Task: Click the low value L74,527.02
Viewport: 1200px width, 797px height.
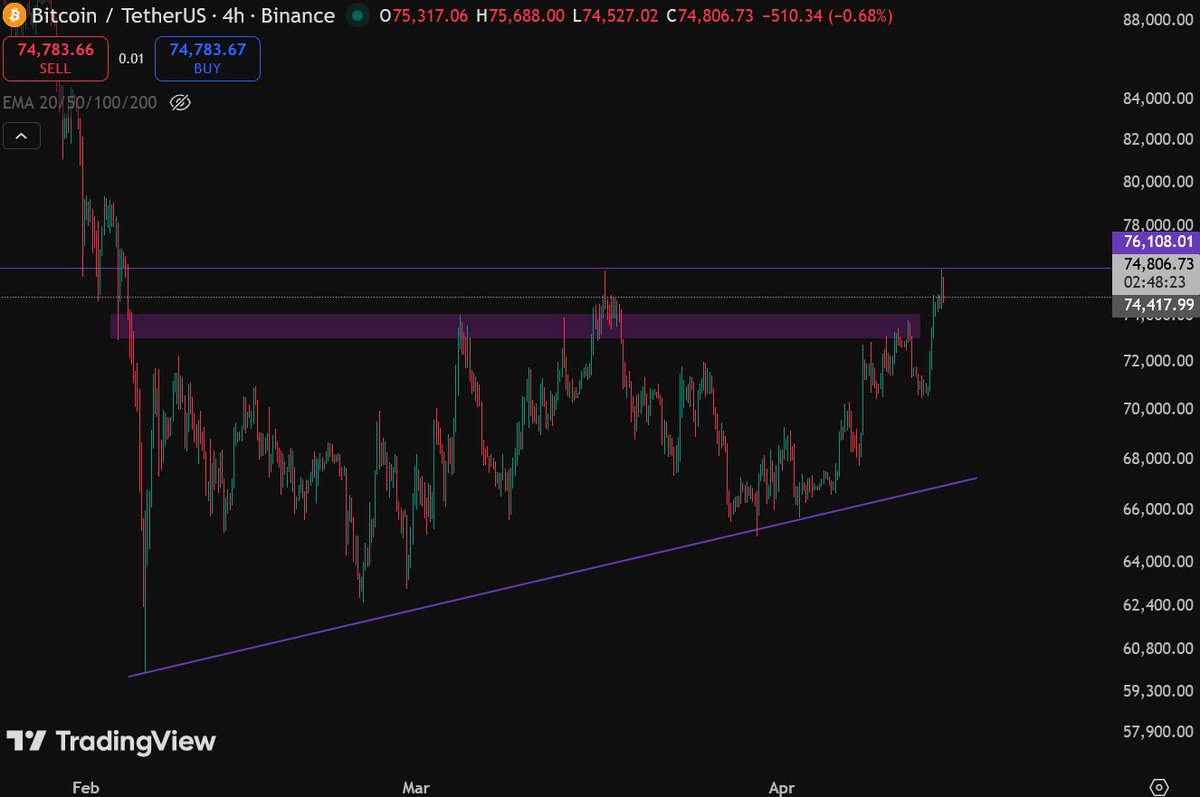Action: [x=616, y=16]
